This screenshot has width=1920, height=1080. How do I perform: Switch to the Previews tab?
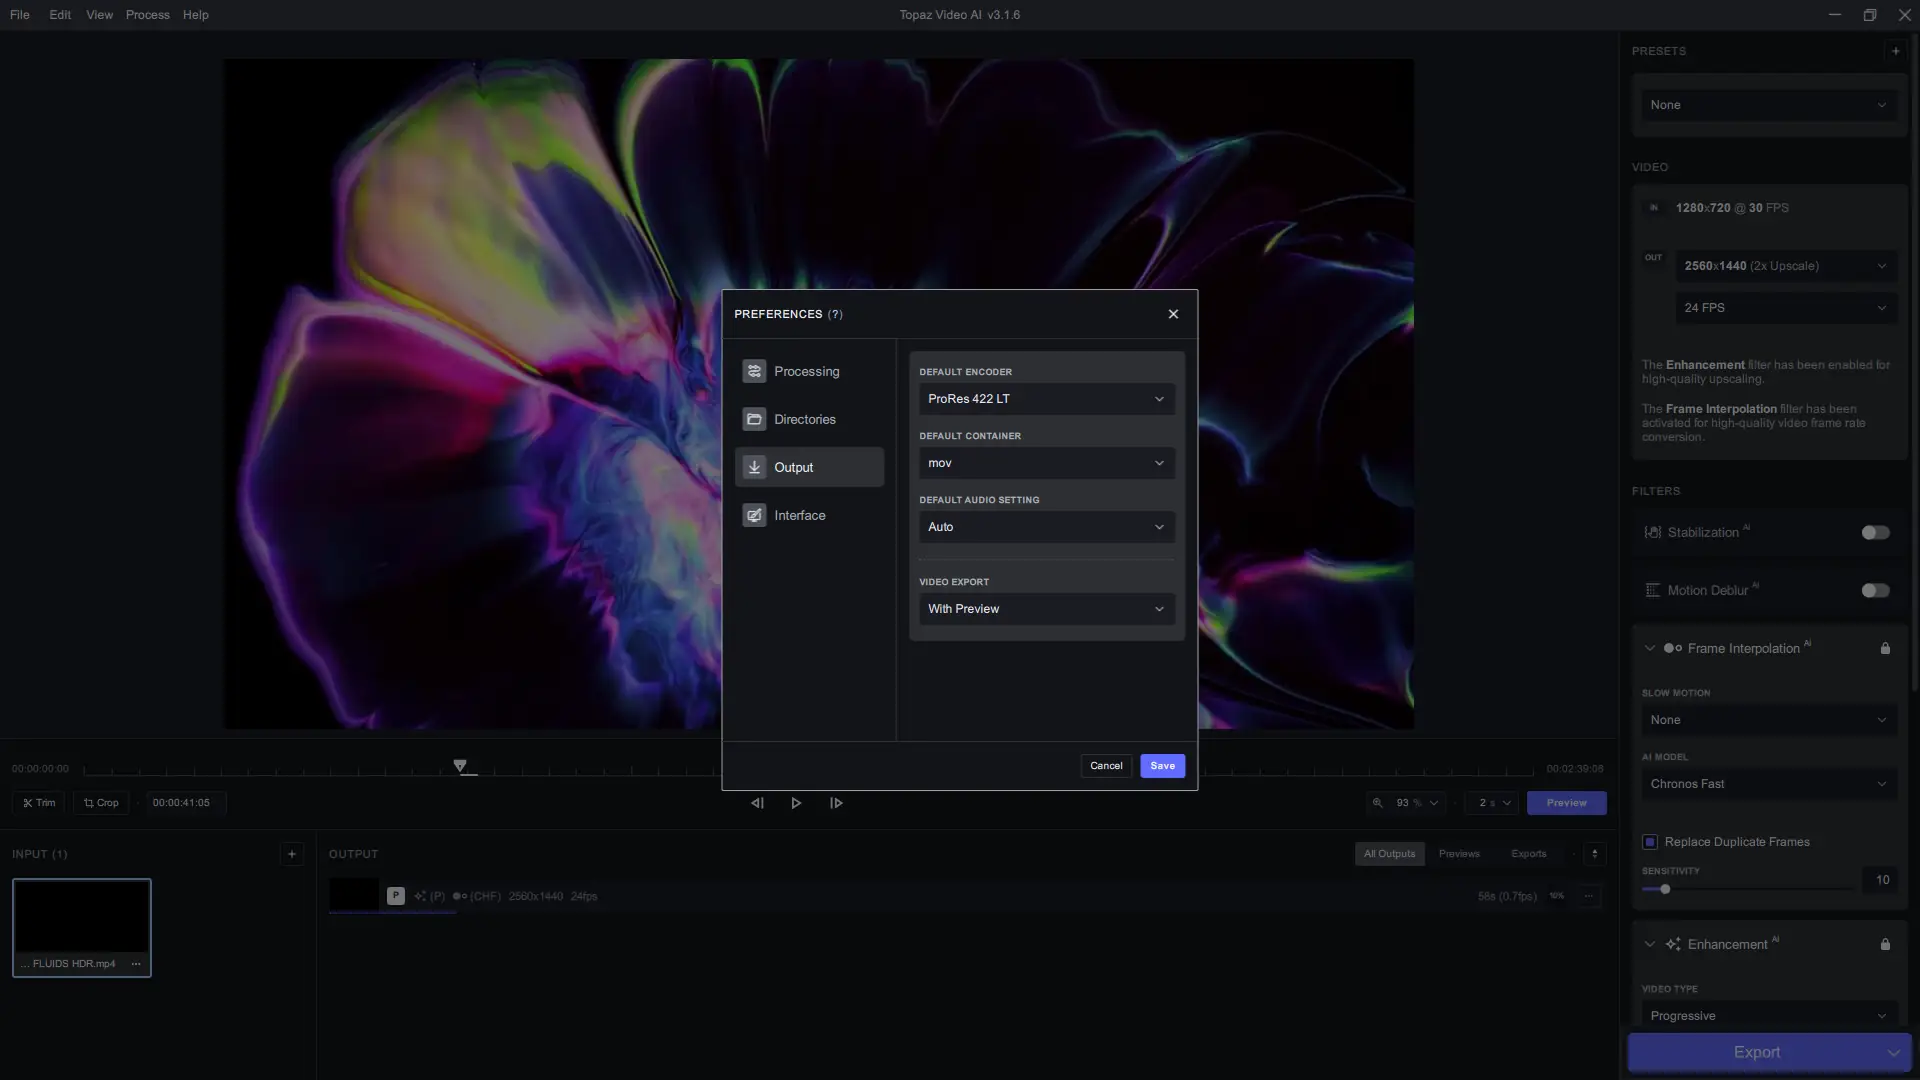point(1459,854)
